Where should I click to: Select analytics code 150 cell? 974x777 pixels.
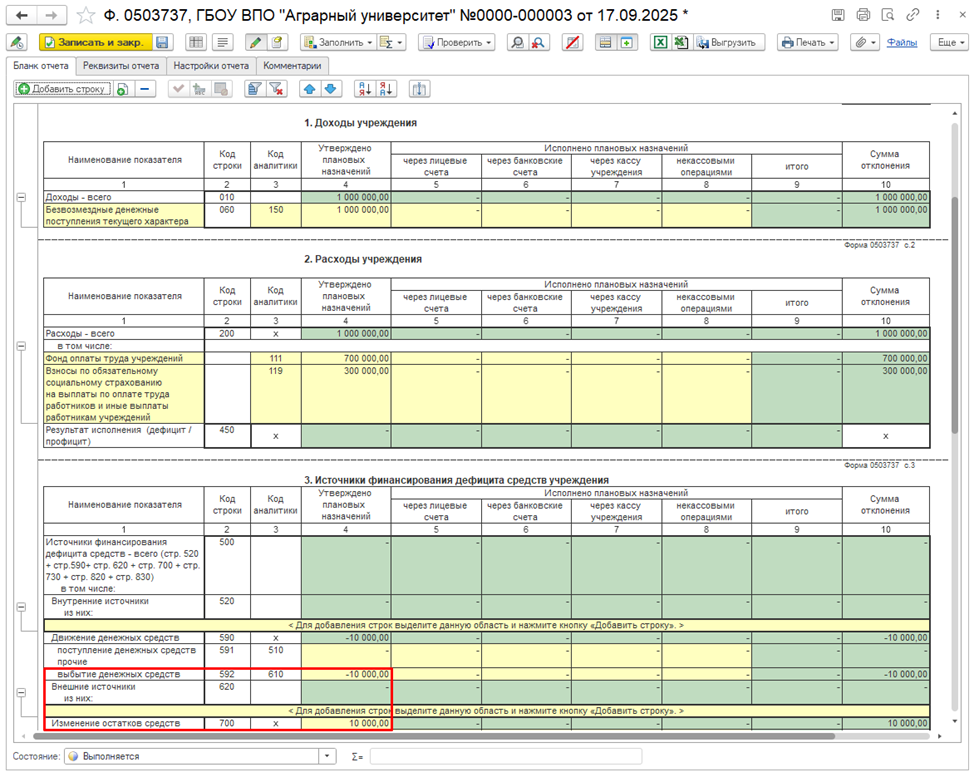coord(276,216)
